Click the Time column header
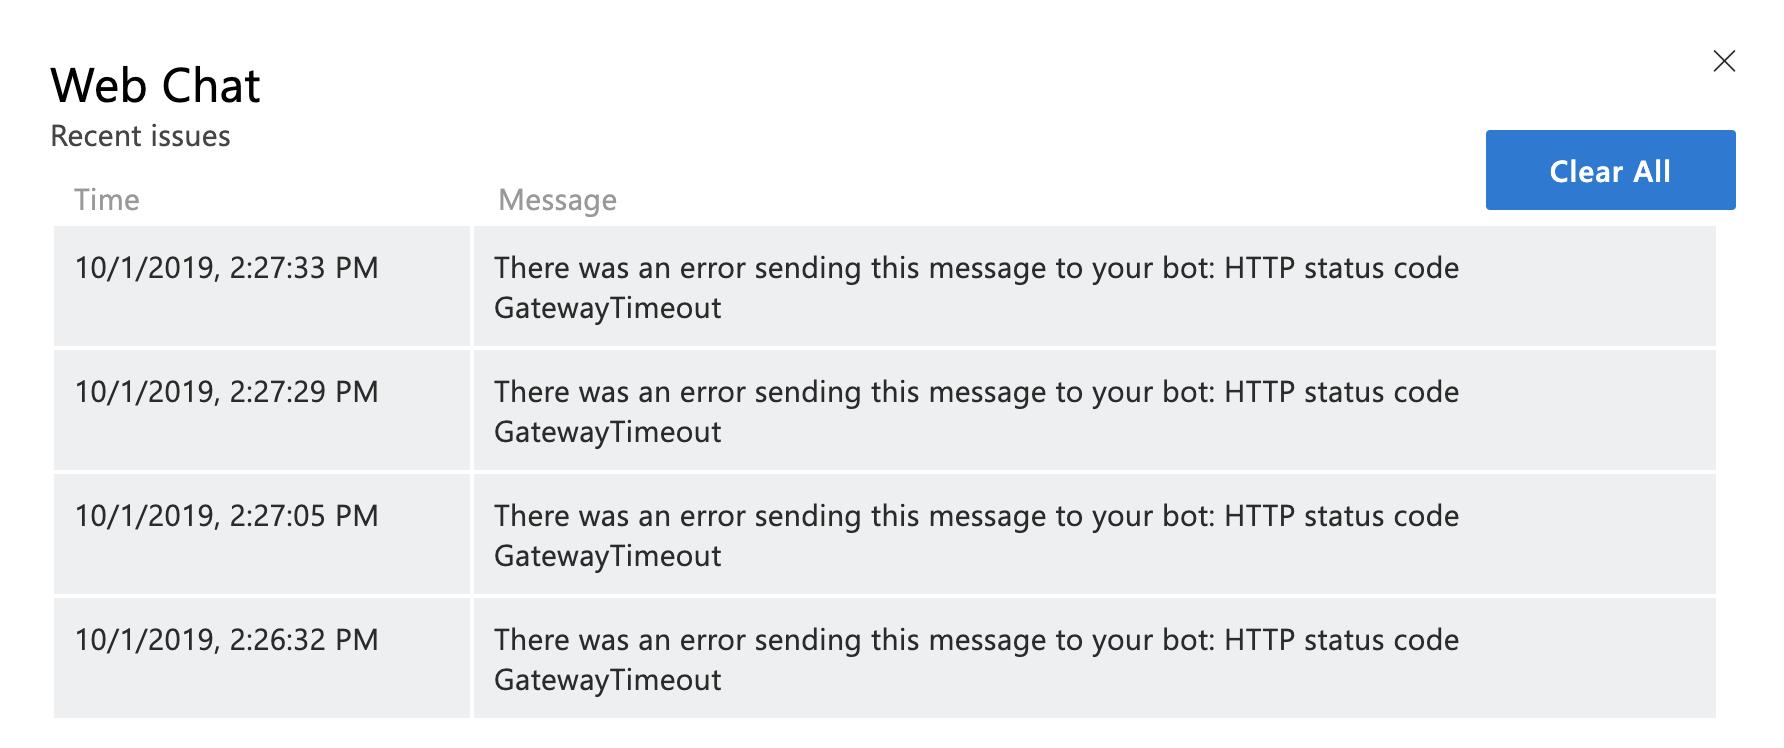Viewport: 1784px width, 748px height. [107, 199]
